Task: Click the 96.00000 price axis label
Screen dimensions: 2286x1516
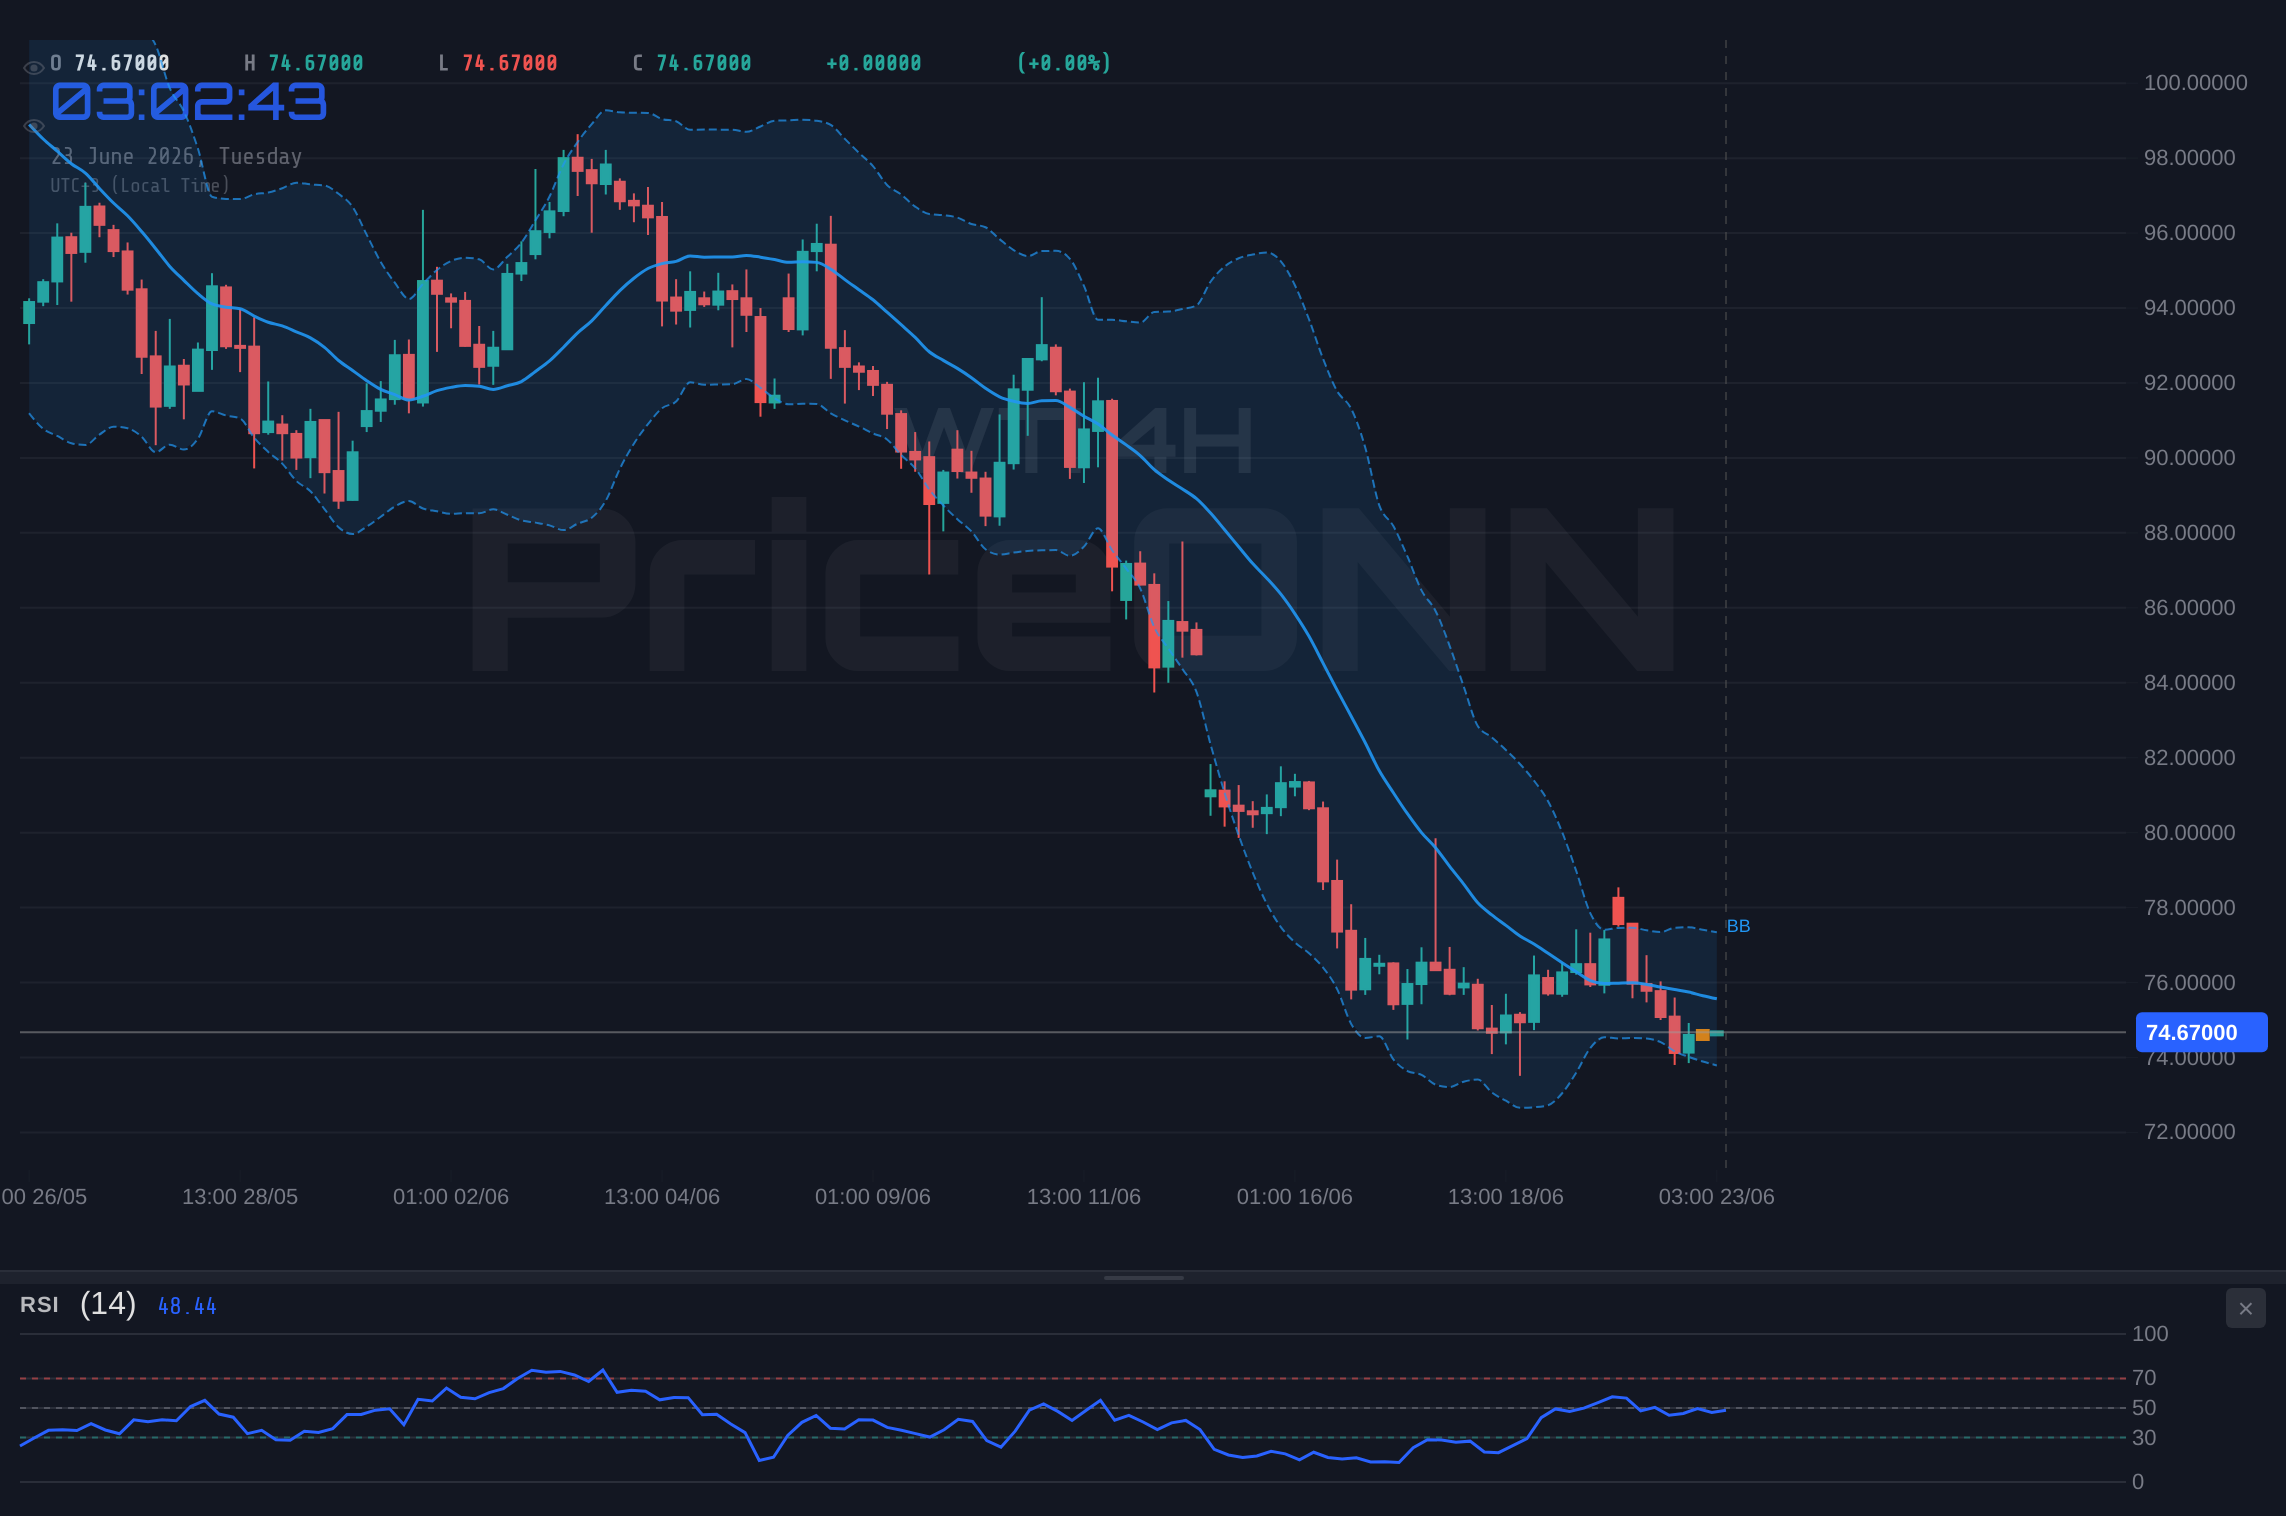Action: pos(2189,233)
